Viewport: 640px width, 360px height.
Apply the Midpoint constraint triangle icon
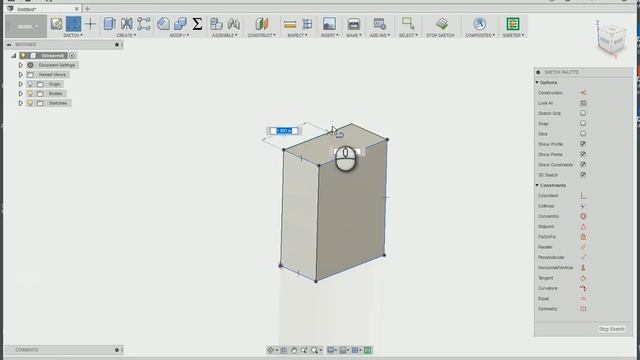click(x=583, y=226)
